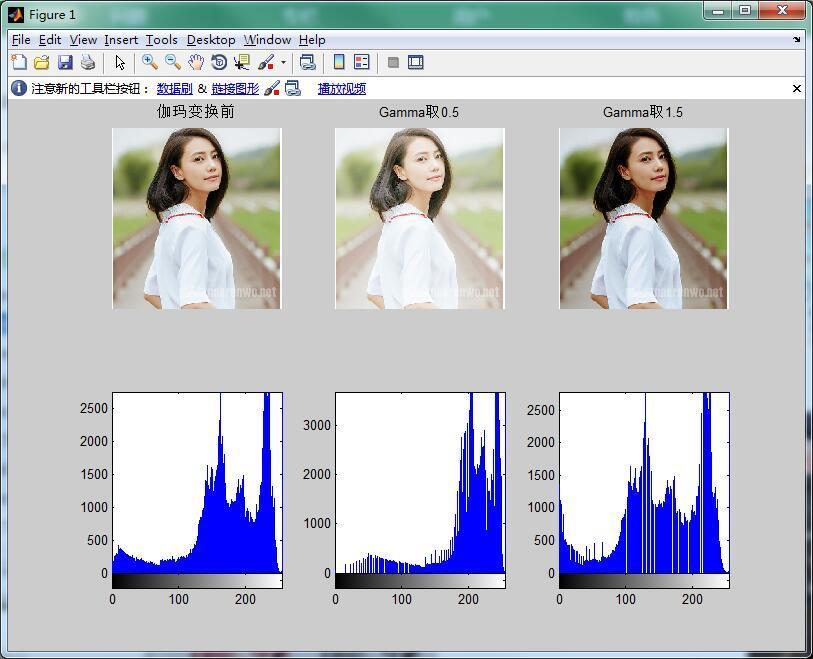Click the histogram plot for Gamma 1.5

(x=644, y=483)
